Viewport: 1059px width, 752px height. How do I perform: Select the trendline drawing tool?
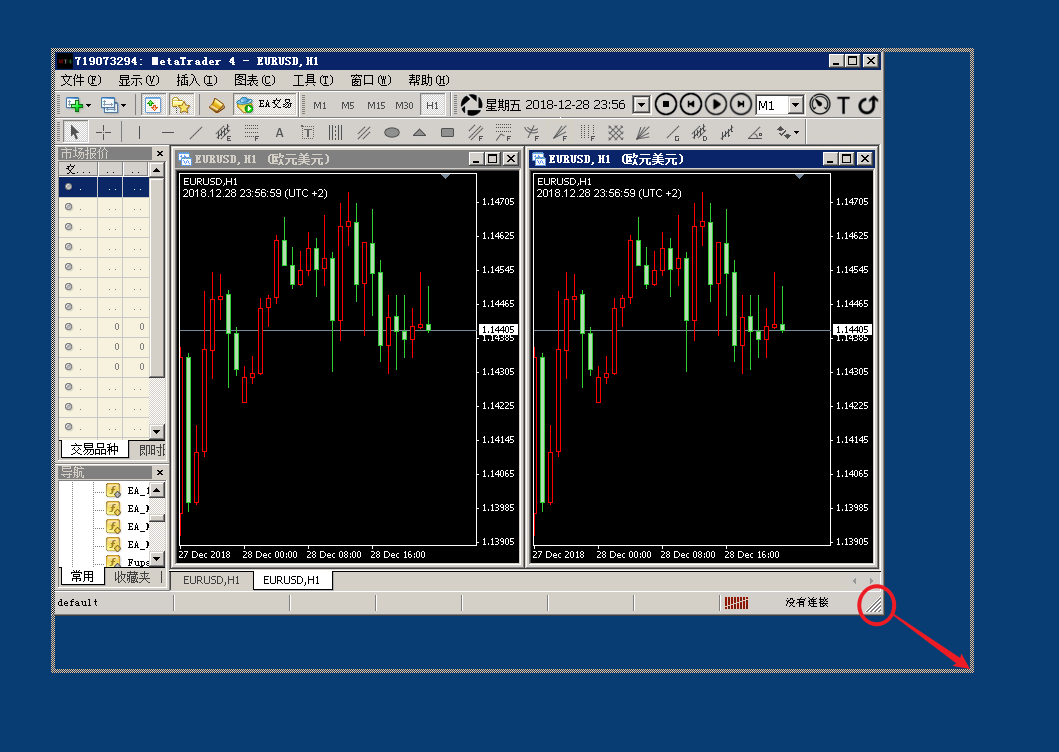tap(196, 132)
